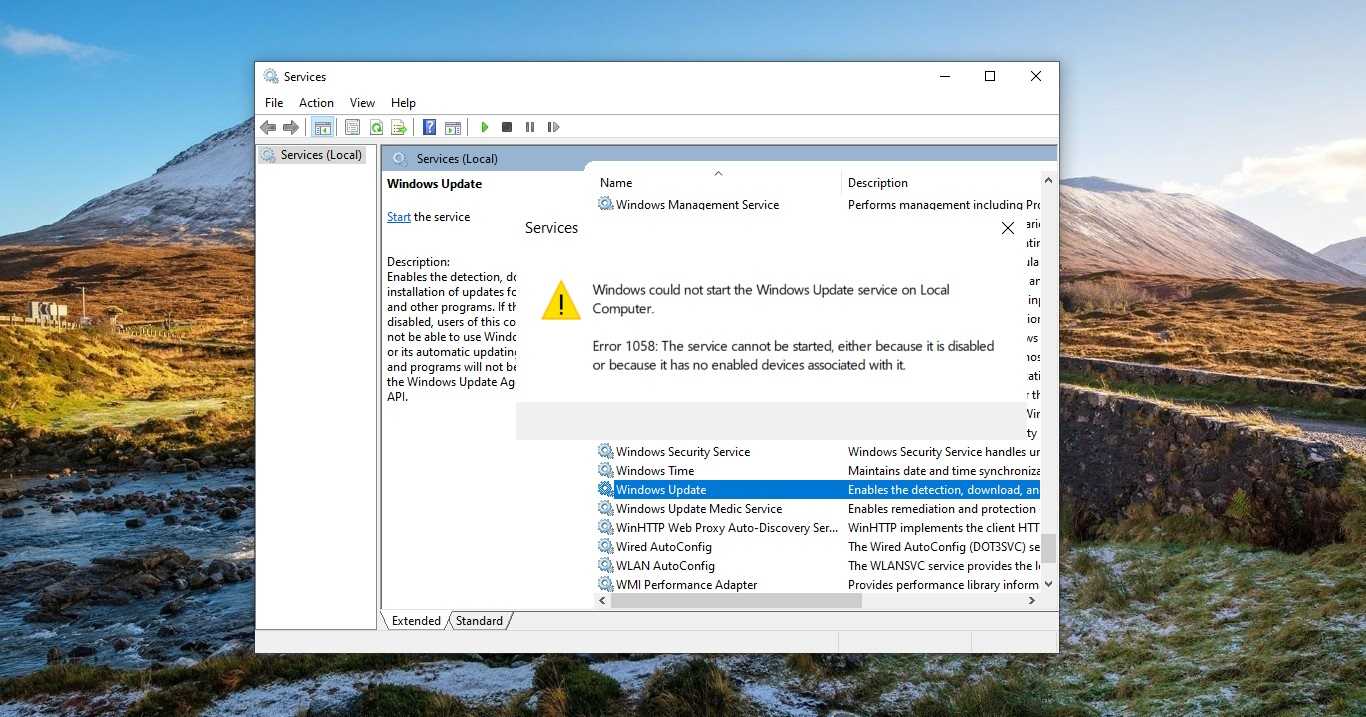
Task: Click the horizontal scrollbar left arrow
Action: (x=603, y=601)
